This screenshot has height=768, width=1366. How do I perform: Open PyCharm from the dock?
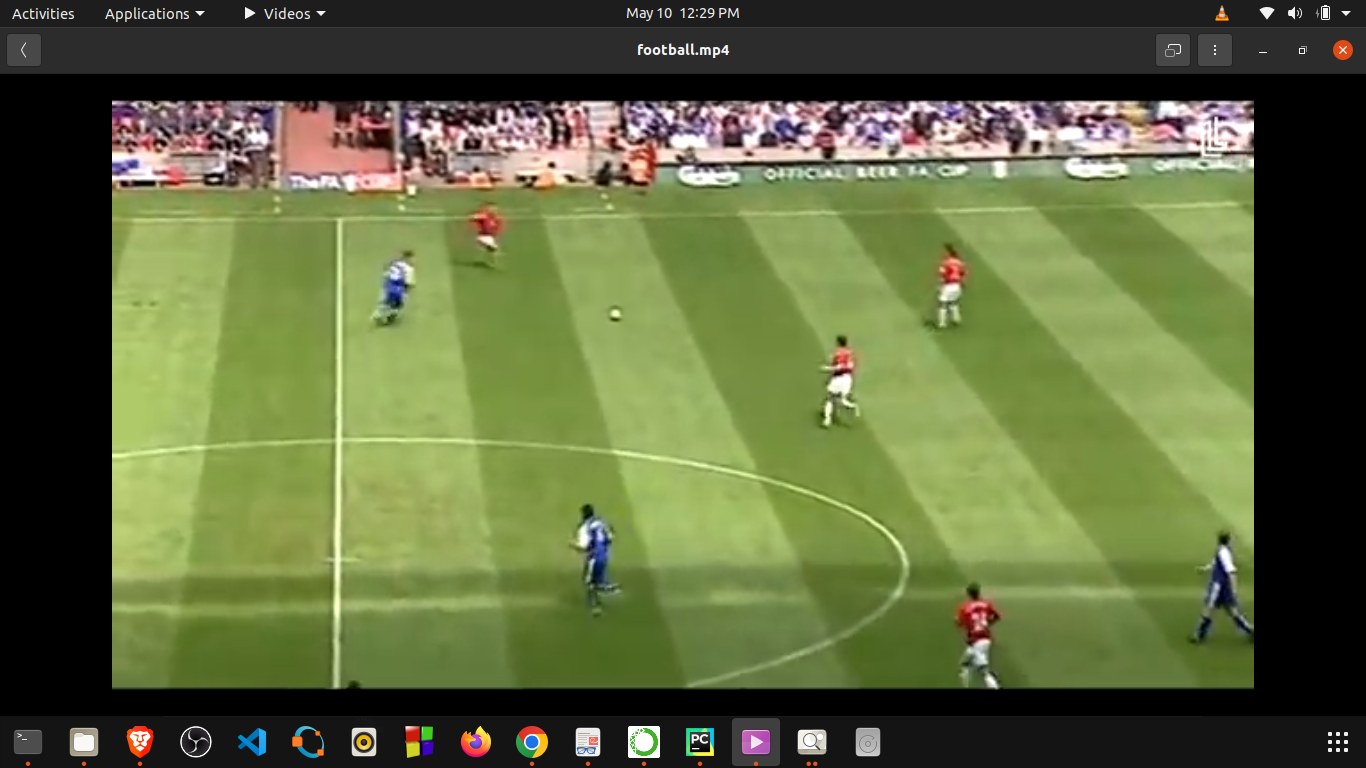pyautogui.click(x=698, y=743)
